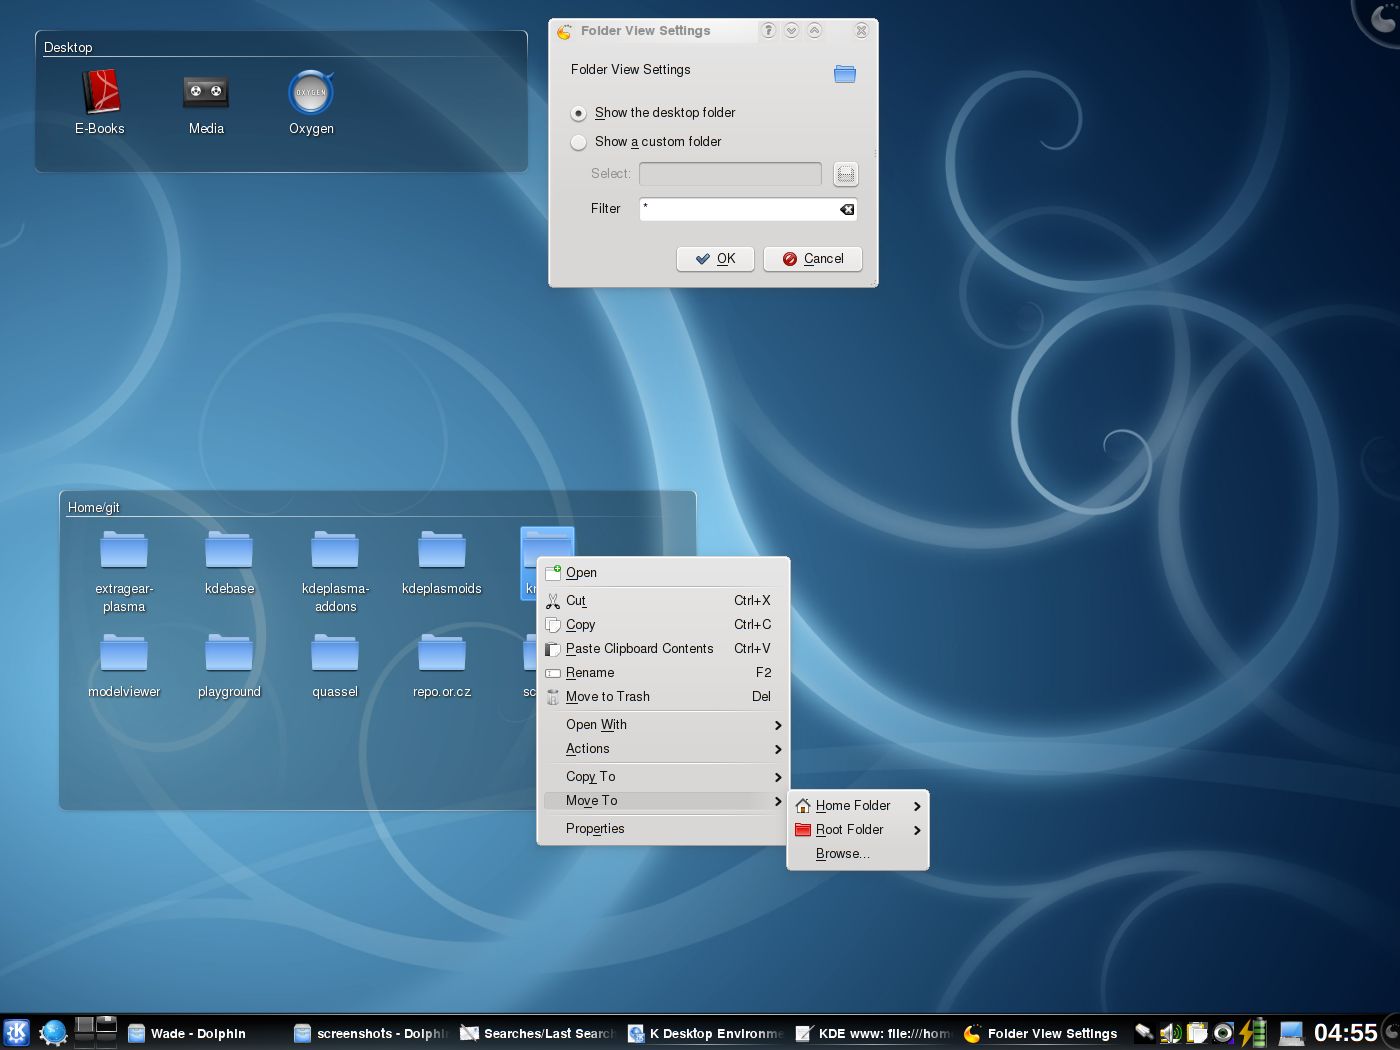Viewport: 1400px width, 1050px height.
Task: Choose Root Folder from Move To submenu
Action: 849,829
